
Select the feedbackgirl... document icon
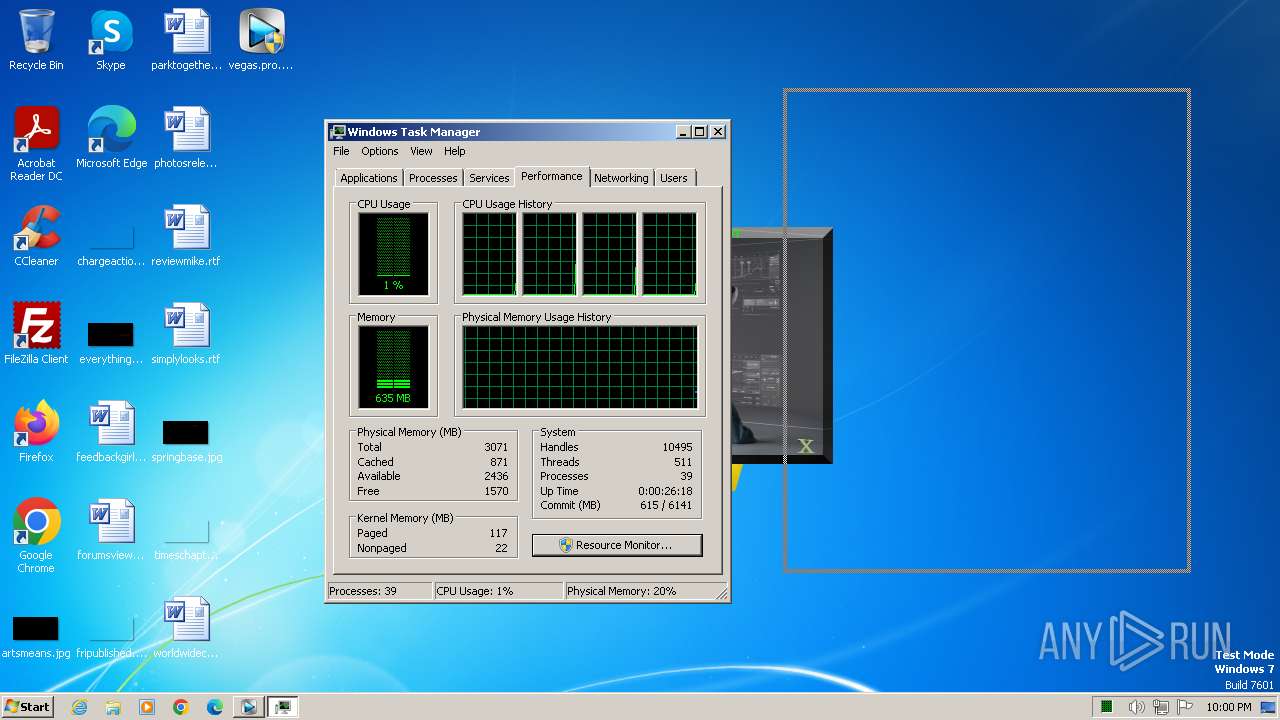point(111,432)
